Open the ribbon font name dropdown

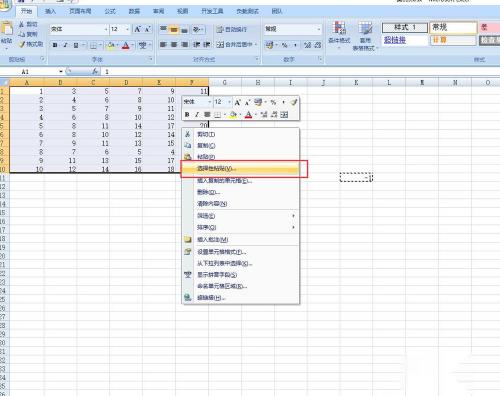pos(106,29)
